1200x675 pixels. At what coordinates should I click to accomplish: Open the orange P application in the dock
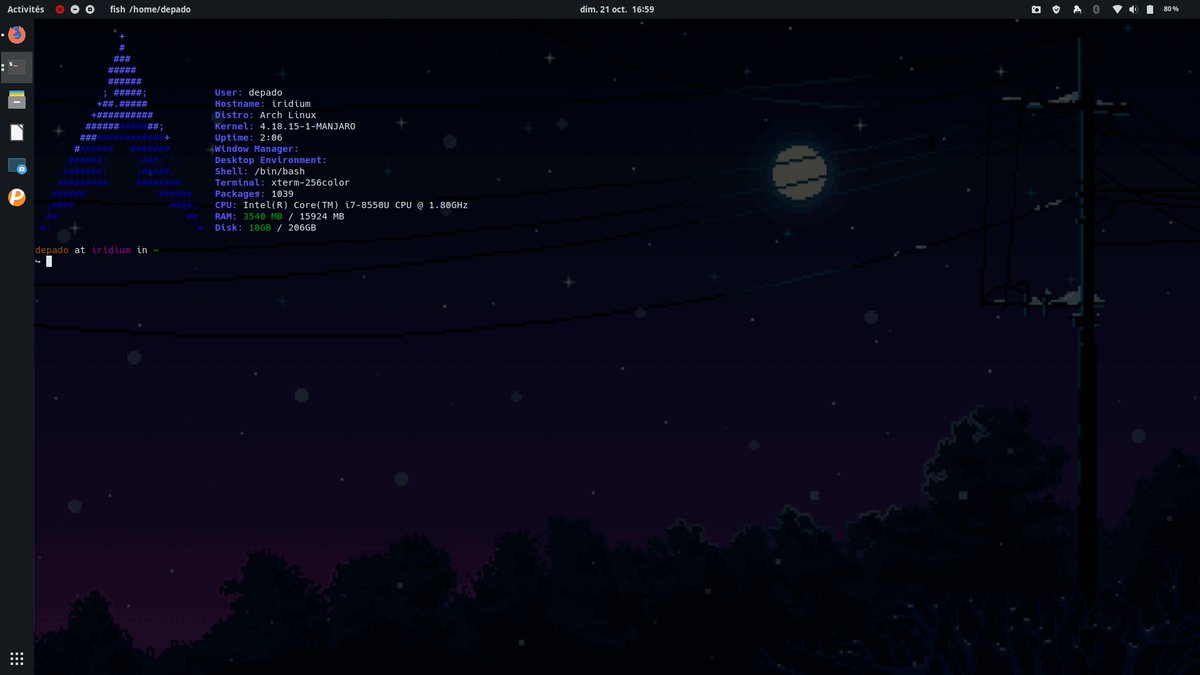(x=16, y=197)
